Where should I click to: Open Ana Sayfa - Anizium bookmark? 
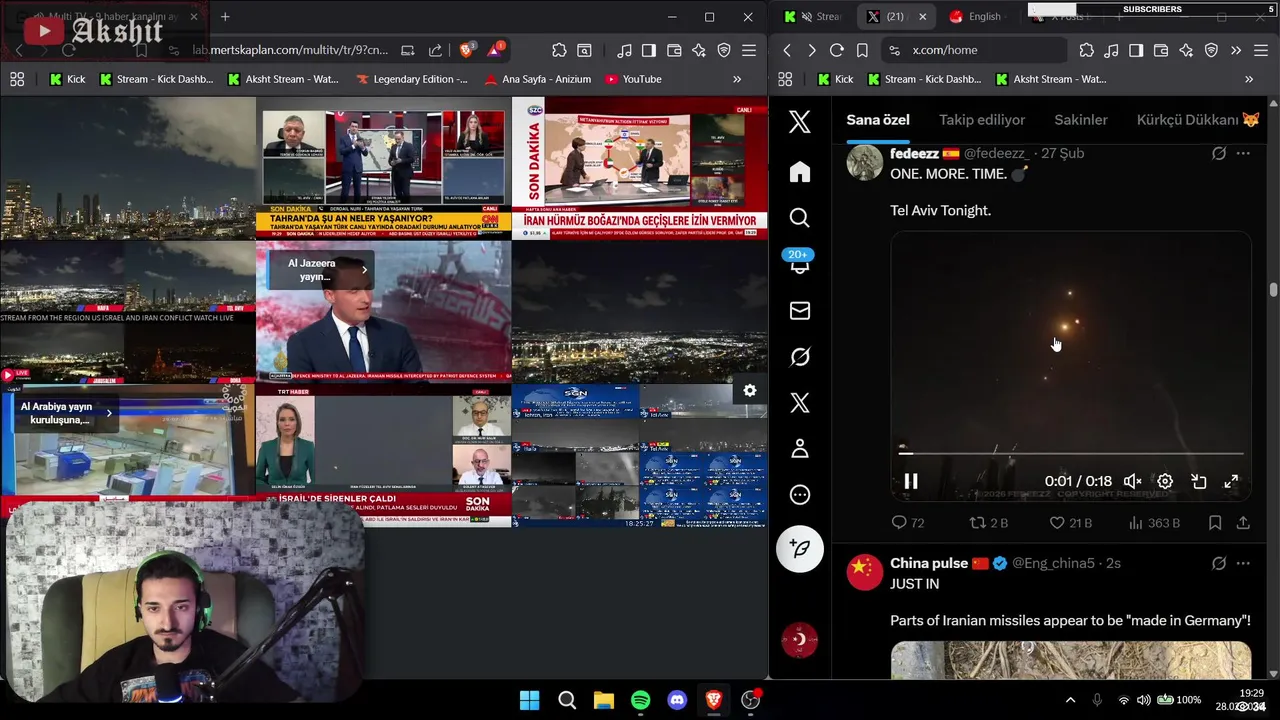pyautogui.click(x=538, y=79)
